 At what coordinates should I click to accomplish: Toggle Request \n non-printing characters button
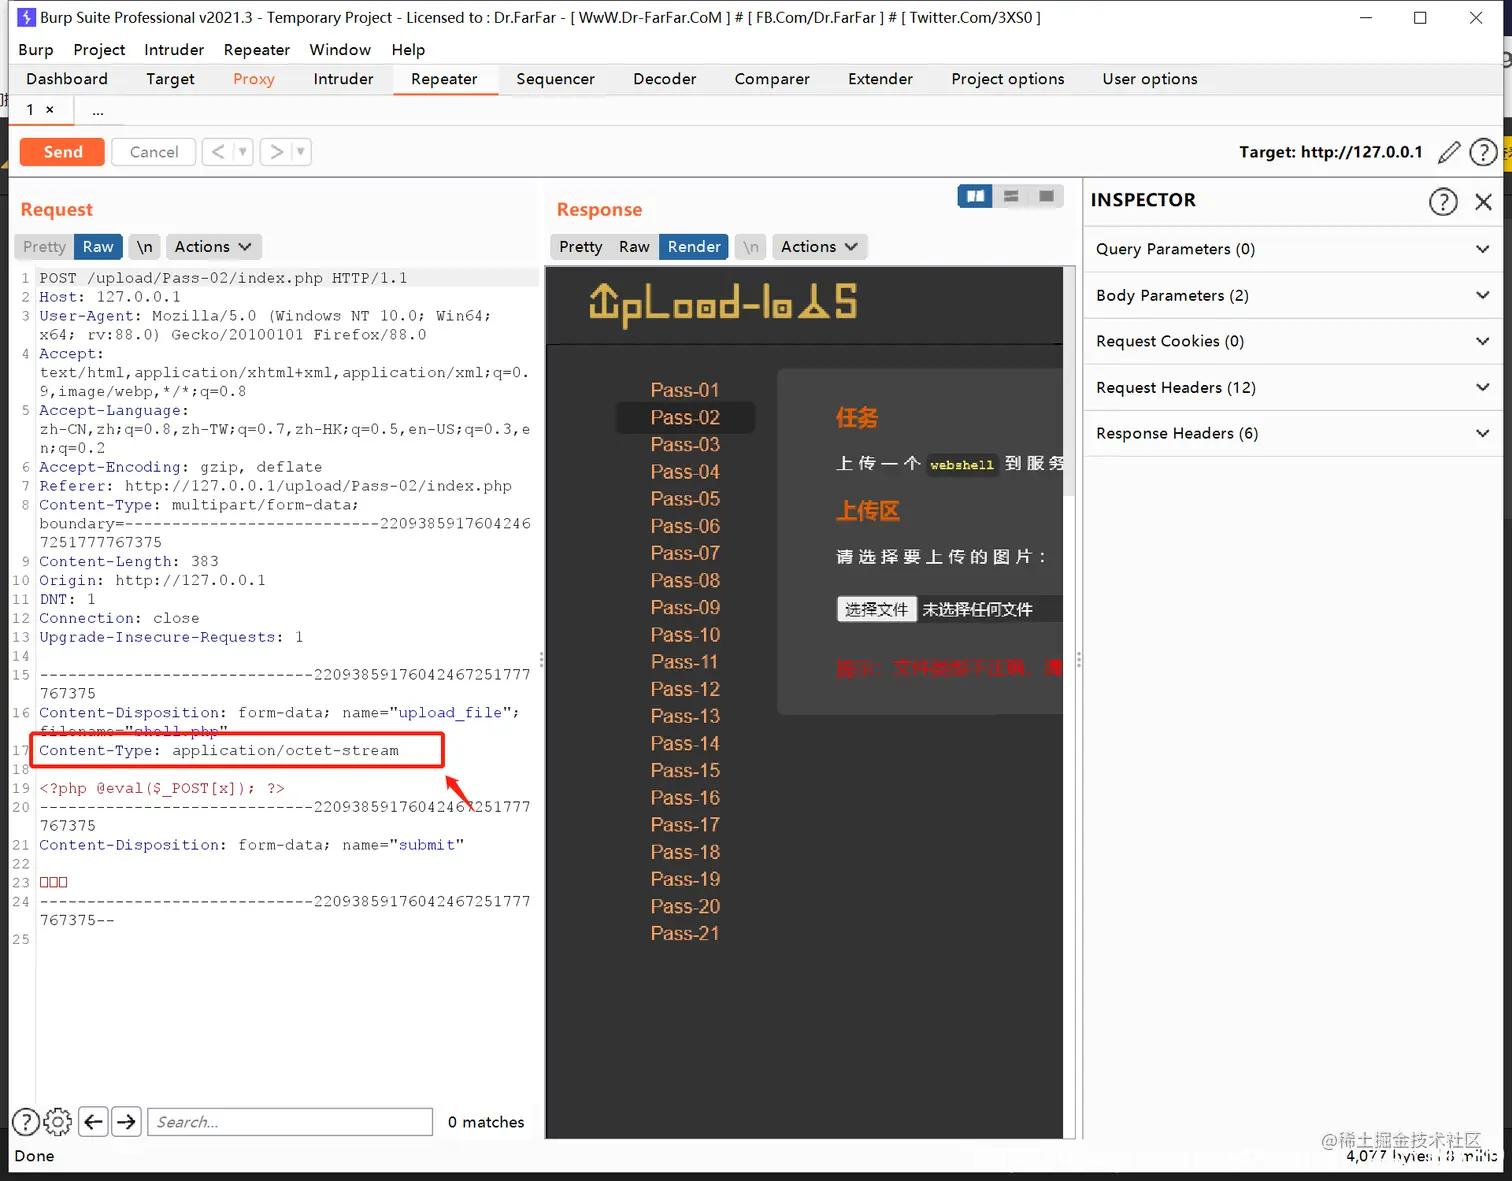click(145, 247)
